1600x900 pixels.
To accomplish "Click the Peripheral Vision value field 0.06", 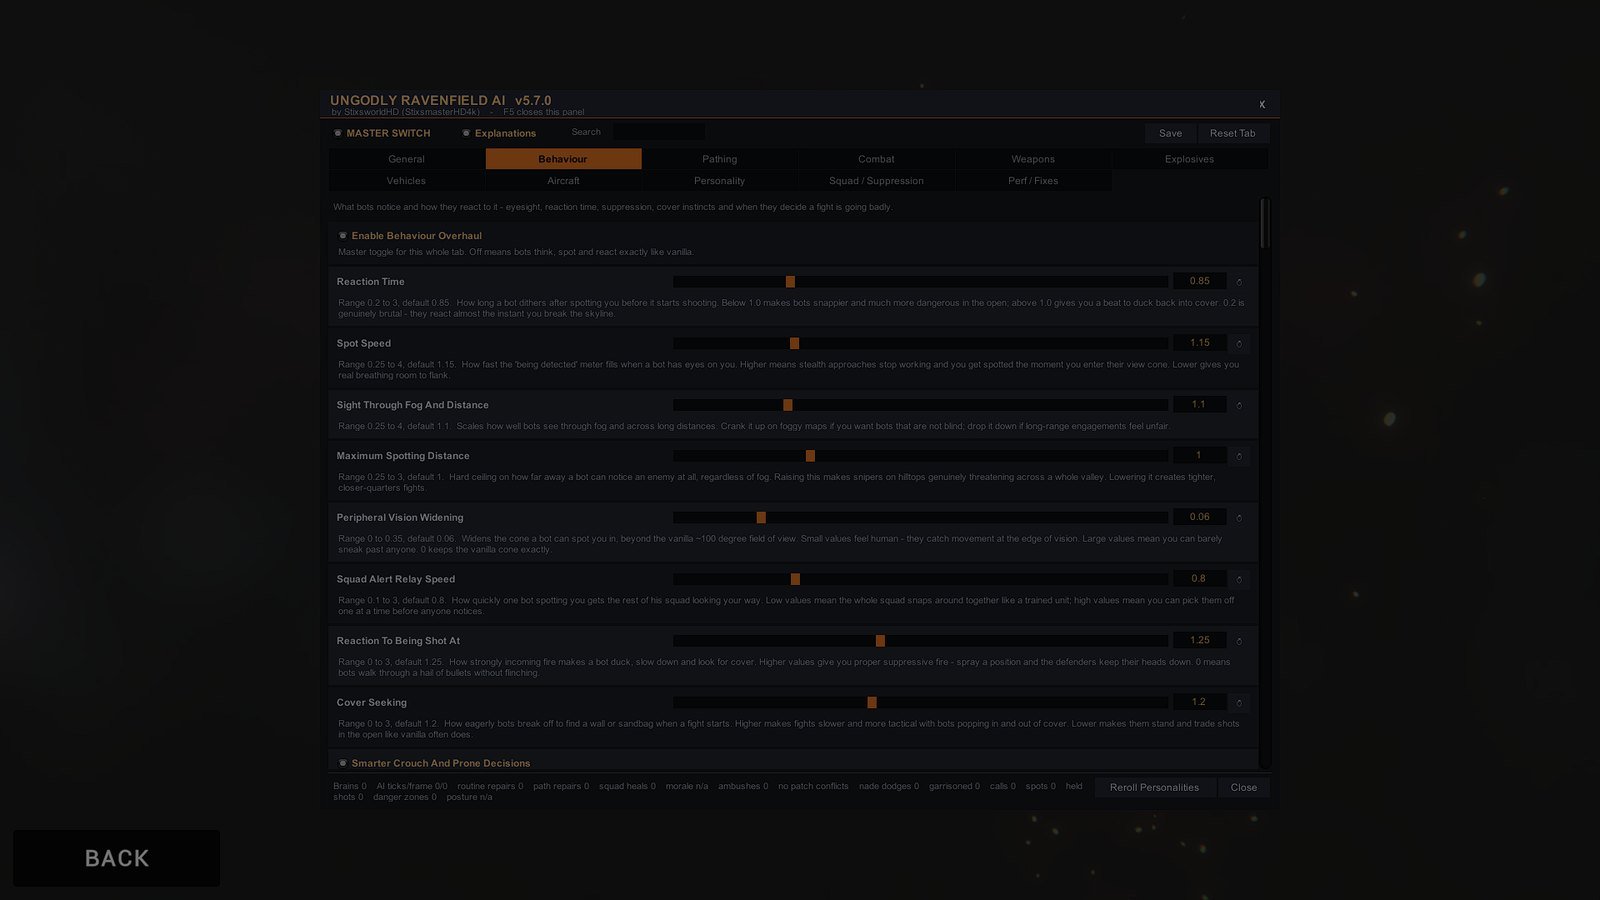I will pos(1200,517).
